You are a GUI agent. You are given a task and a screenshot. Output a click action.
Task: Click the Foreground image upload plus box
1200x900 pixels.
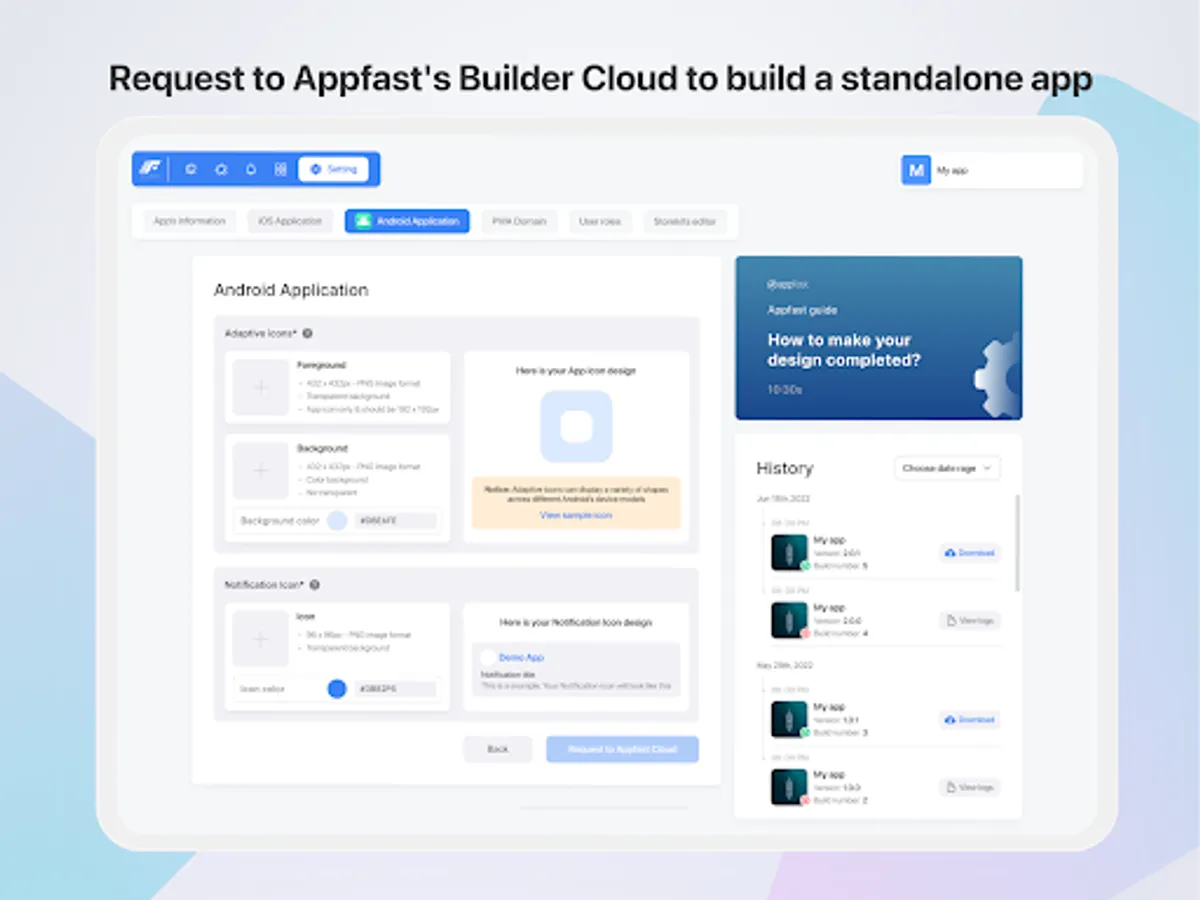pos(261,387)
